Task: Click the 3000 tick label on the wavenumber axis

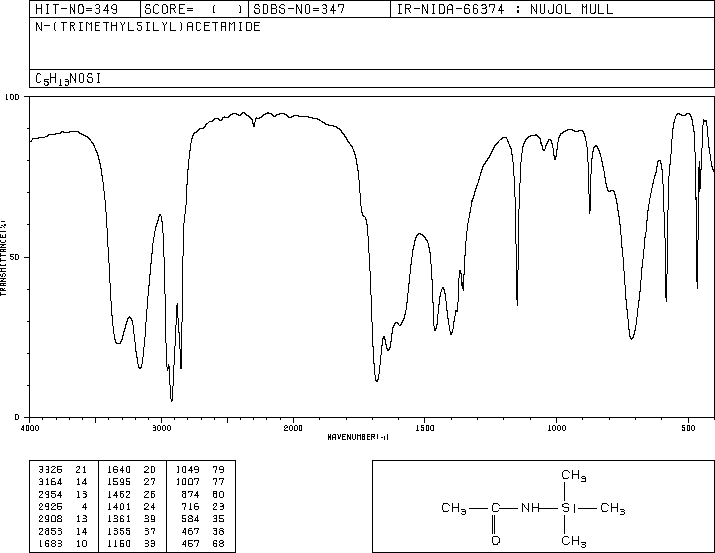Action: (161, 428)
